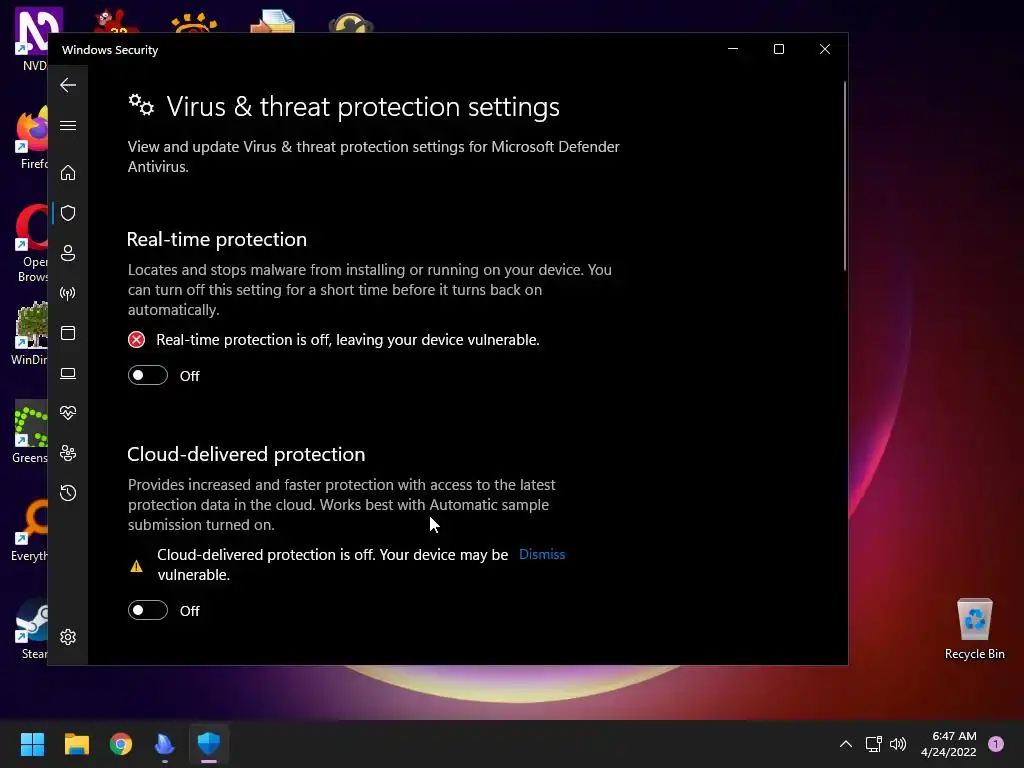Click the red real-time protection error icon
Image resolution: width=1024 pixels, height=768 pixels.
(136, 340)
